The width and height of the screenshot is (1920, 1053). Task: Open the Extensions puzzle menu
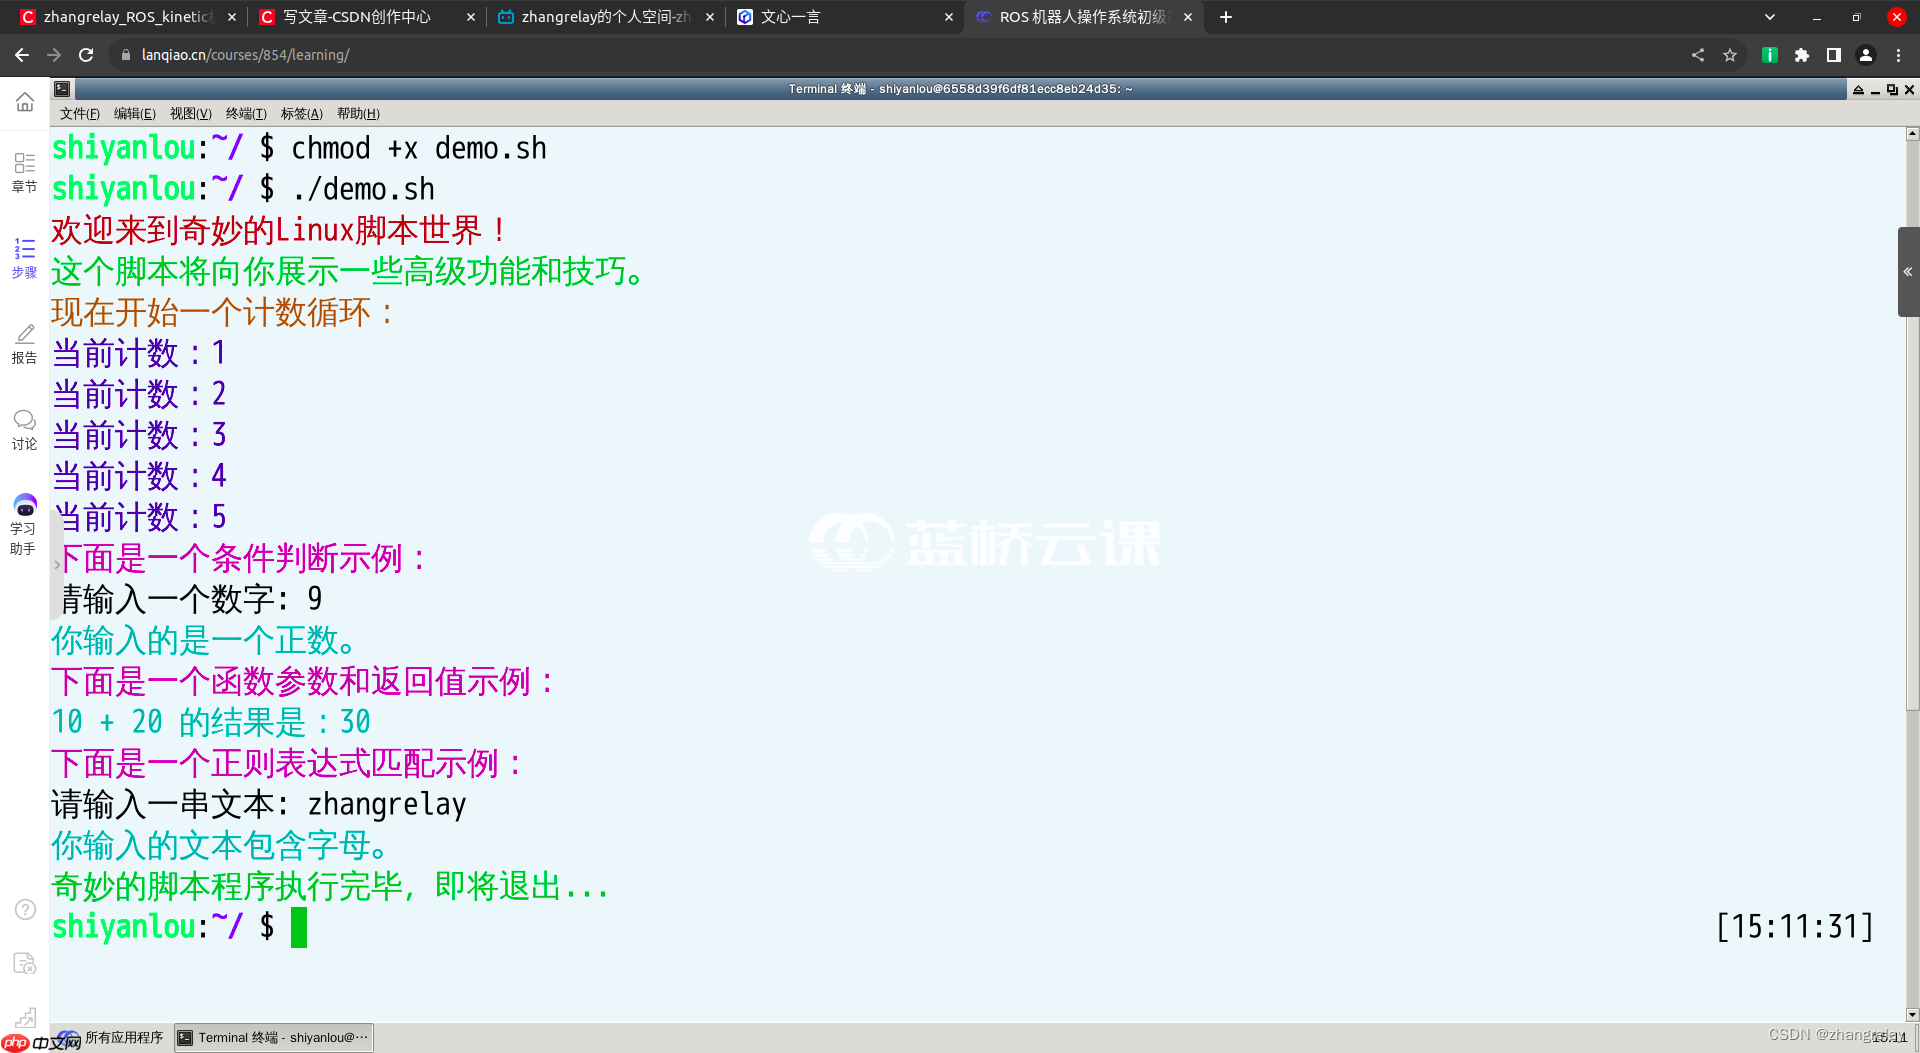point(1801,55)
